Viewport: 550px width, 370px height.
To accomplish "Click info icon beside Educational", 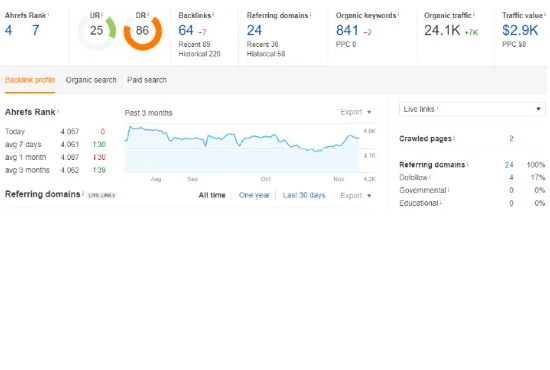I will (441, 202).
